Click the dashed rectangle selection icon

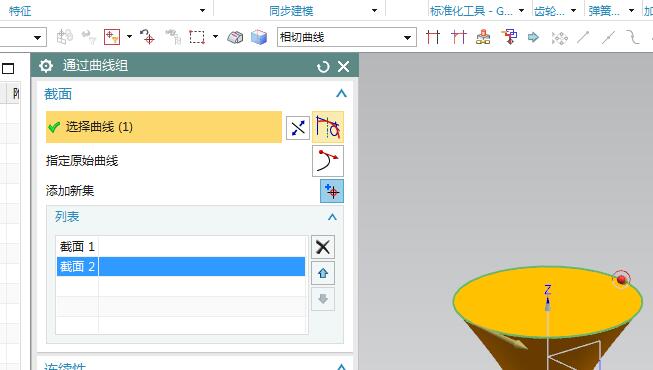pos(197,37)
